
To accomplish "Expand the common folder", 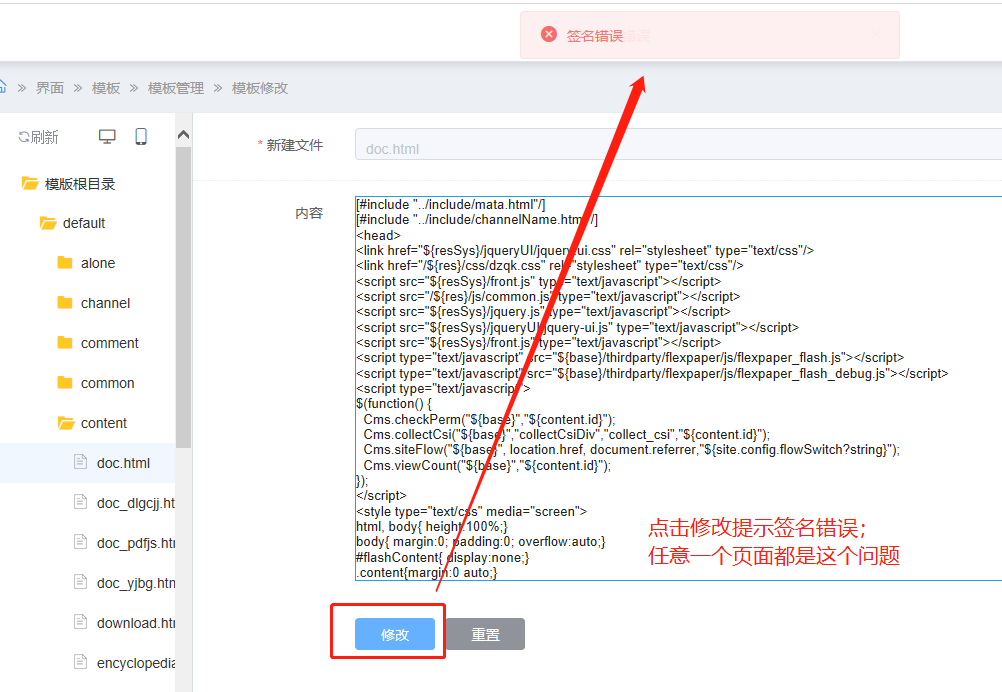I will [x=107, y=383].
